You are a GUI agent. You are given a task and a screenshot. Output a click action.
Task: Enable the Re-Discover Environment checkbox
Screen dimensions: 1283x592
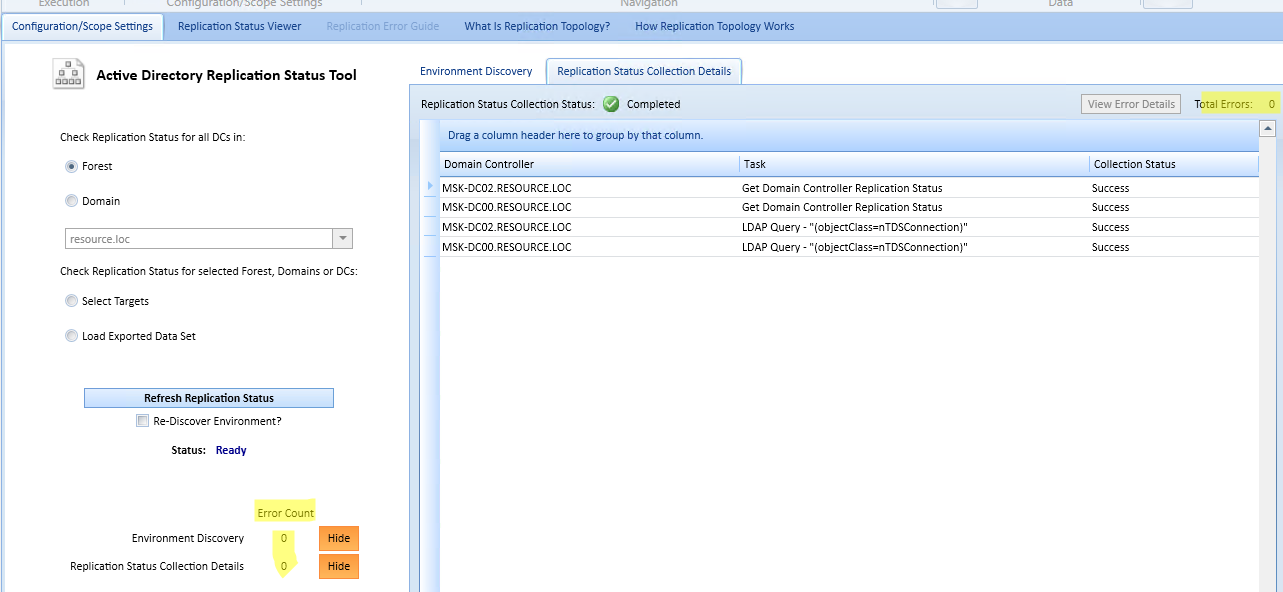pyautogui.click(x=142, y=421)
